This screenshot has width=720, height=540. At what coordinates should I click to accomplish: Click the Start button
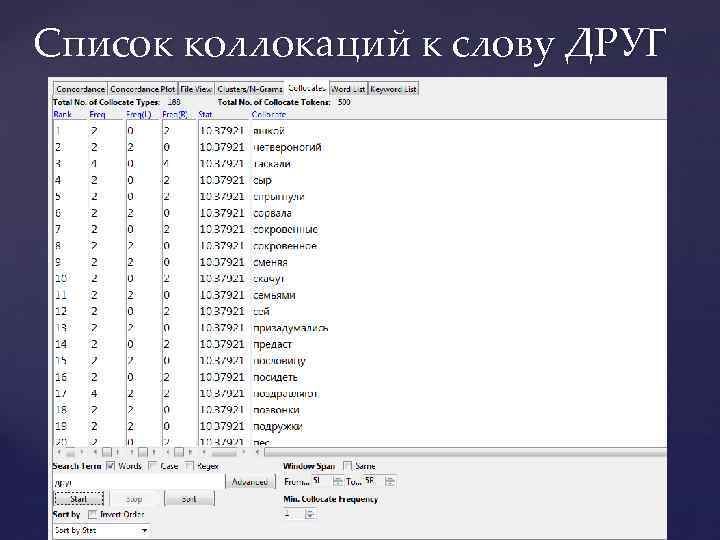tap(79, 499)
